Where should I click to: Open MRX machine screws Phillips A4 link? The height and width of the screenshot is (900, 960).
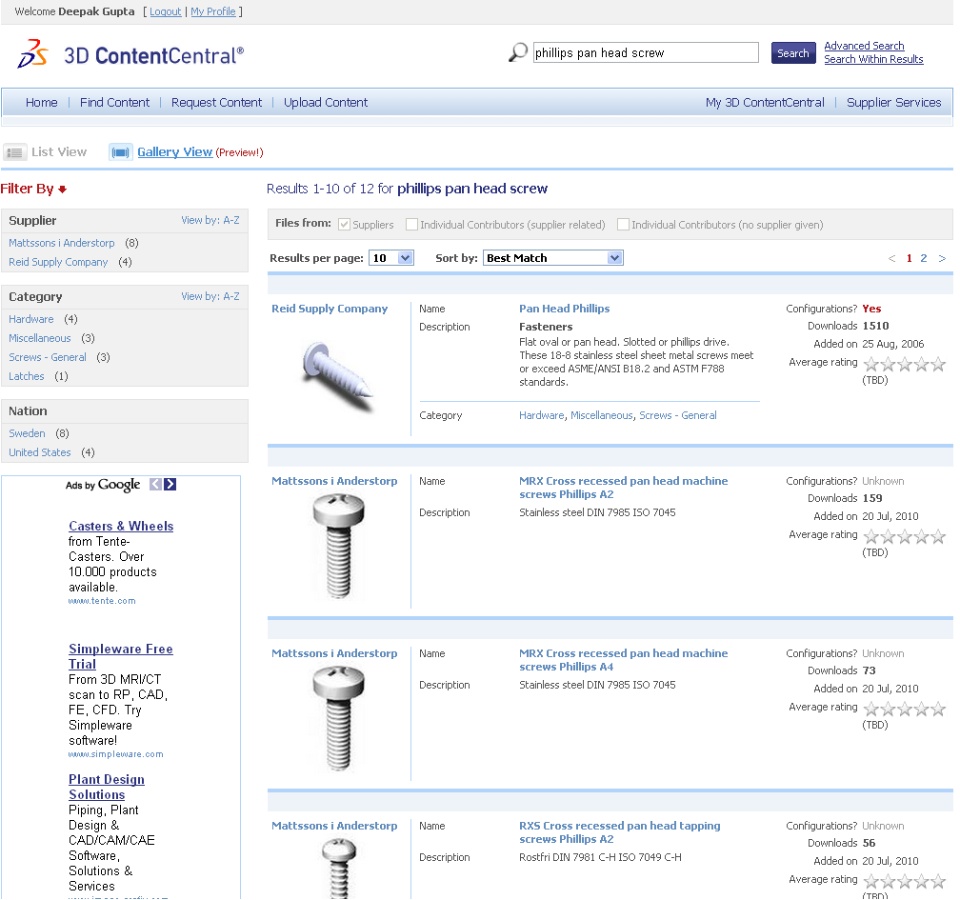pyautogui.click(x=623, y=660)
